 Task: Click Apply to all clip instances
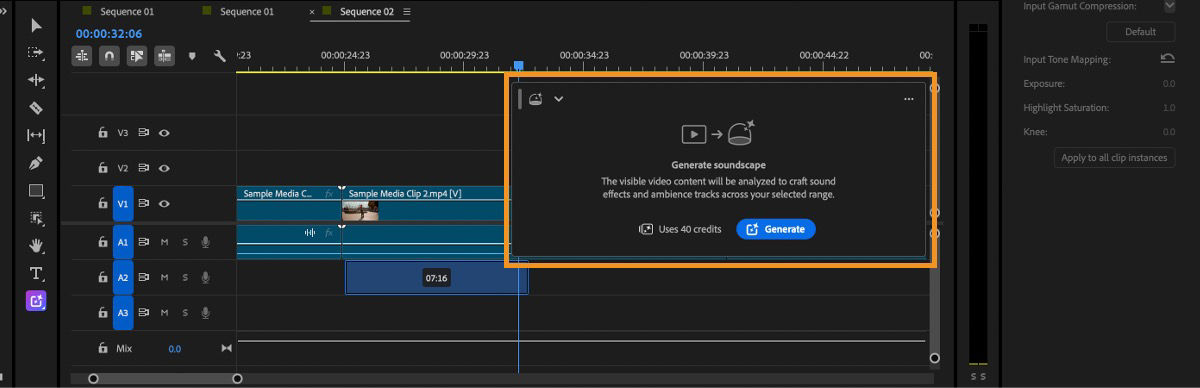click(x=1115, y=158)
